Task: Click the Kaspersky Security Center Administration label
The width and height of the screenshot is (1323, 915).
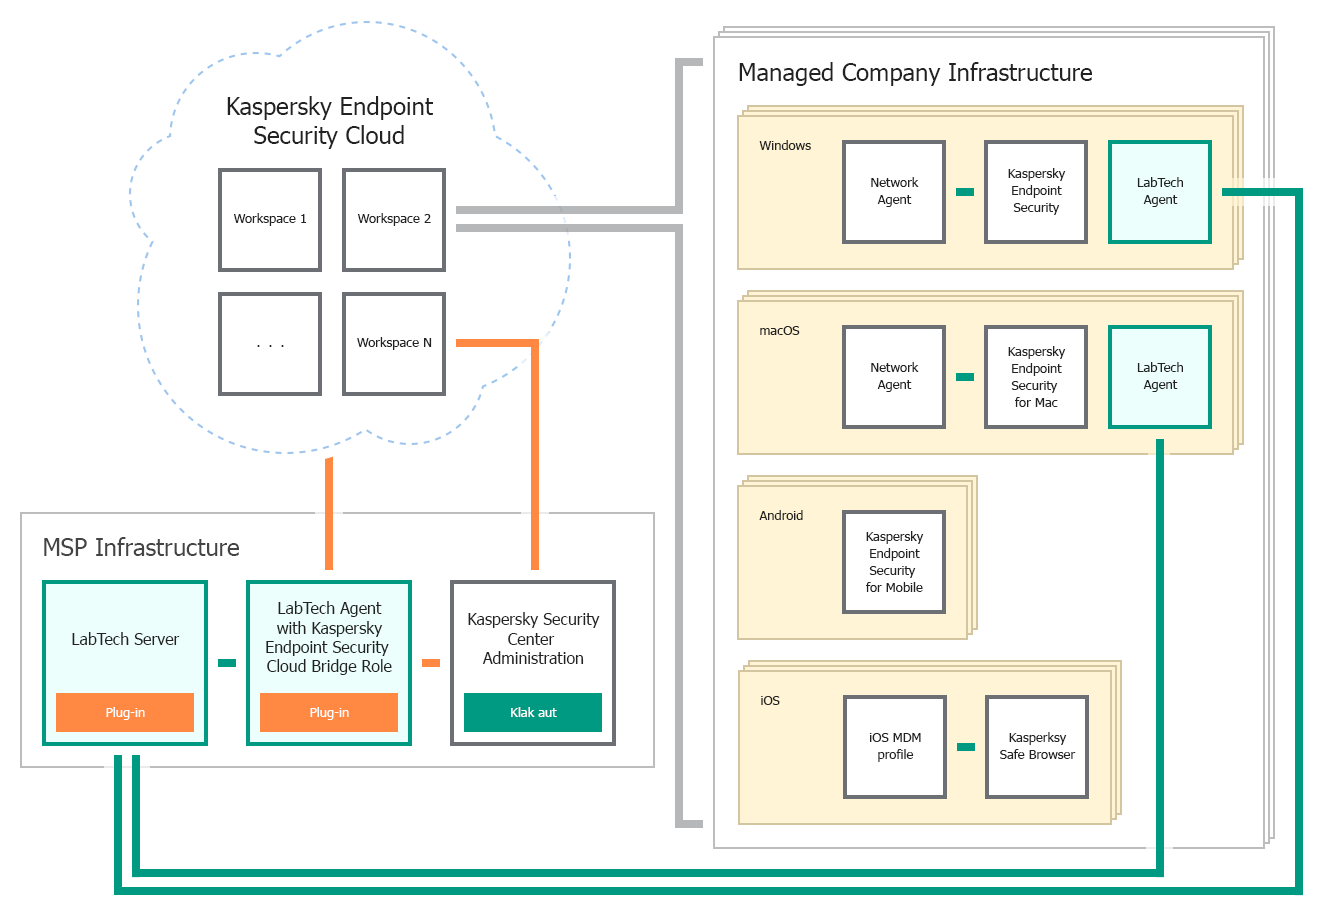Action: coord(533,638)
